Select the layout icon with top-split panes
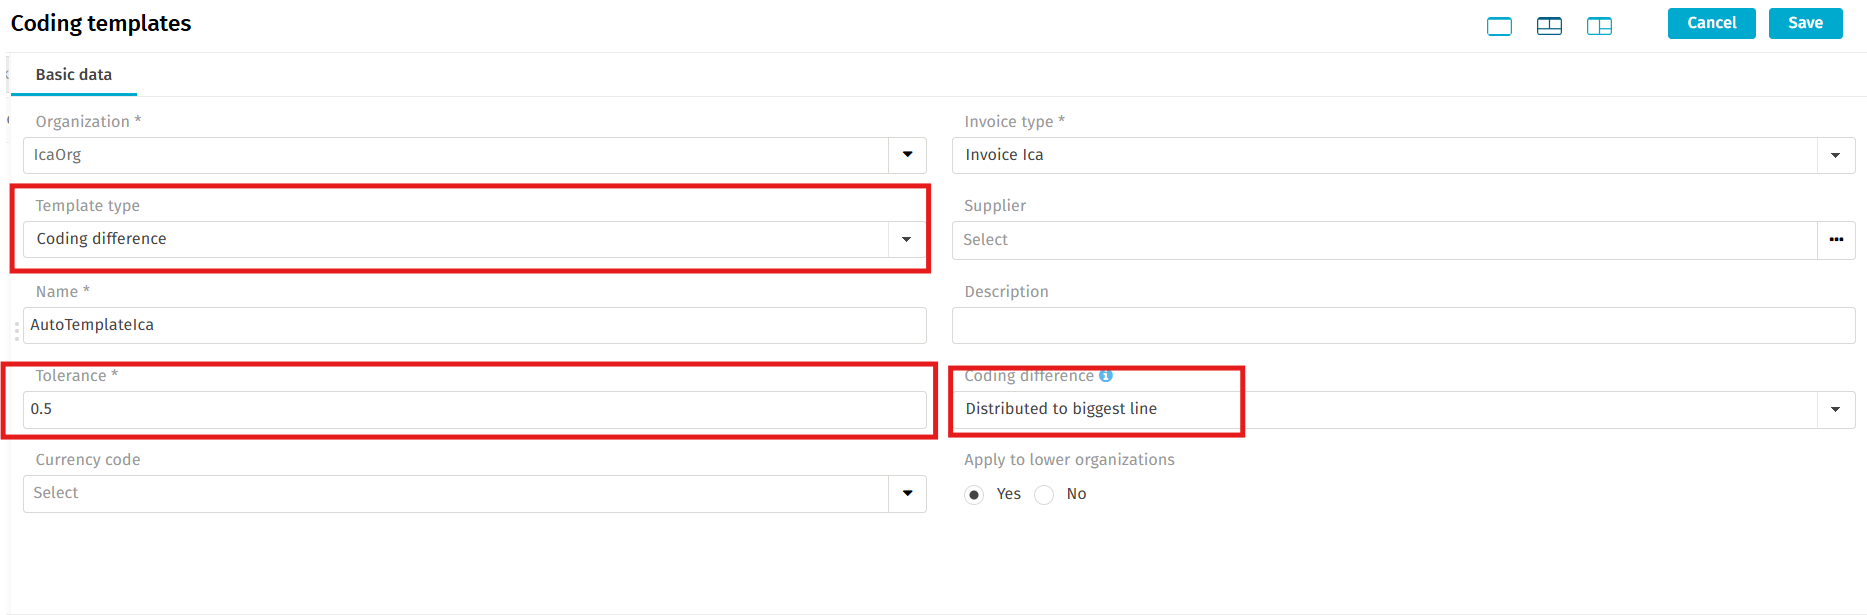 1549,26
